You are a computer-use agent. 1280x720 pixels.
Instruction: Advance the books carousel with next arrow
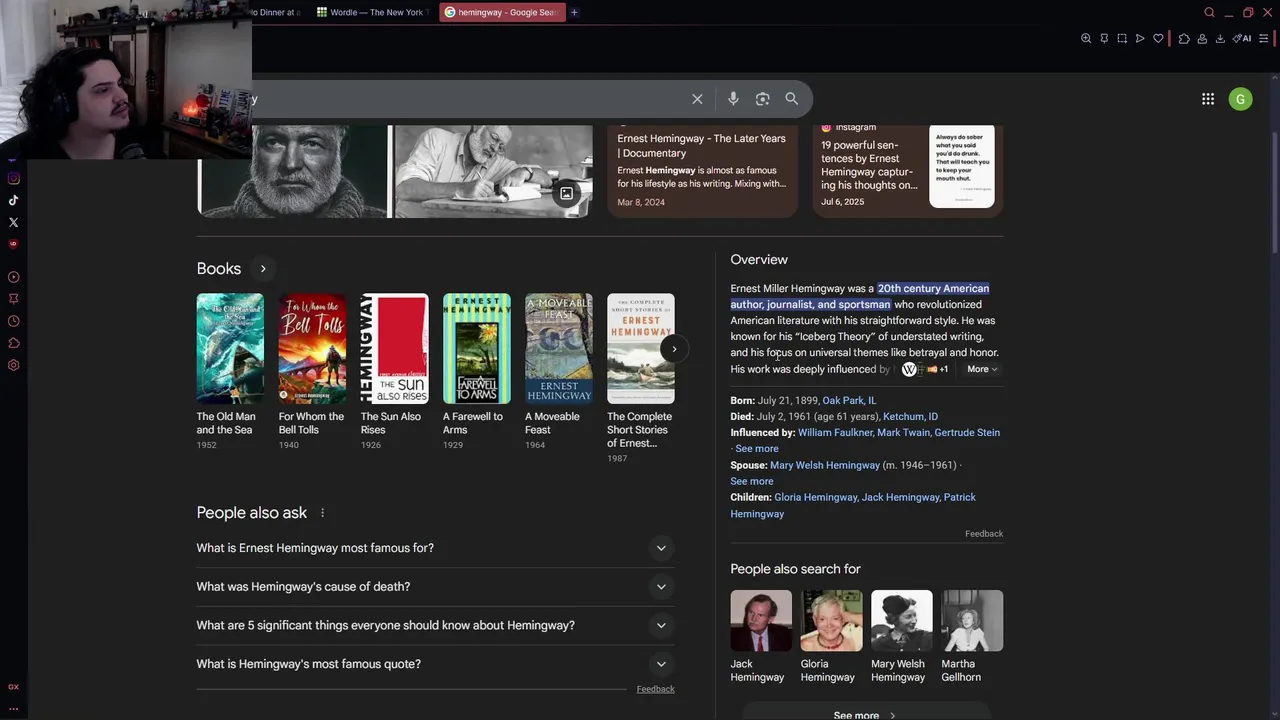coord(674,349)
